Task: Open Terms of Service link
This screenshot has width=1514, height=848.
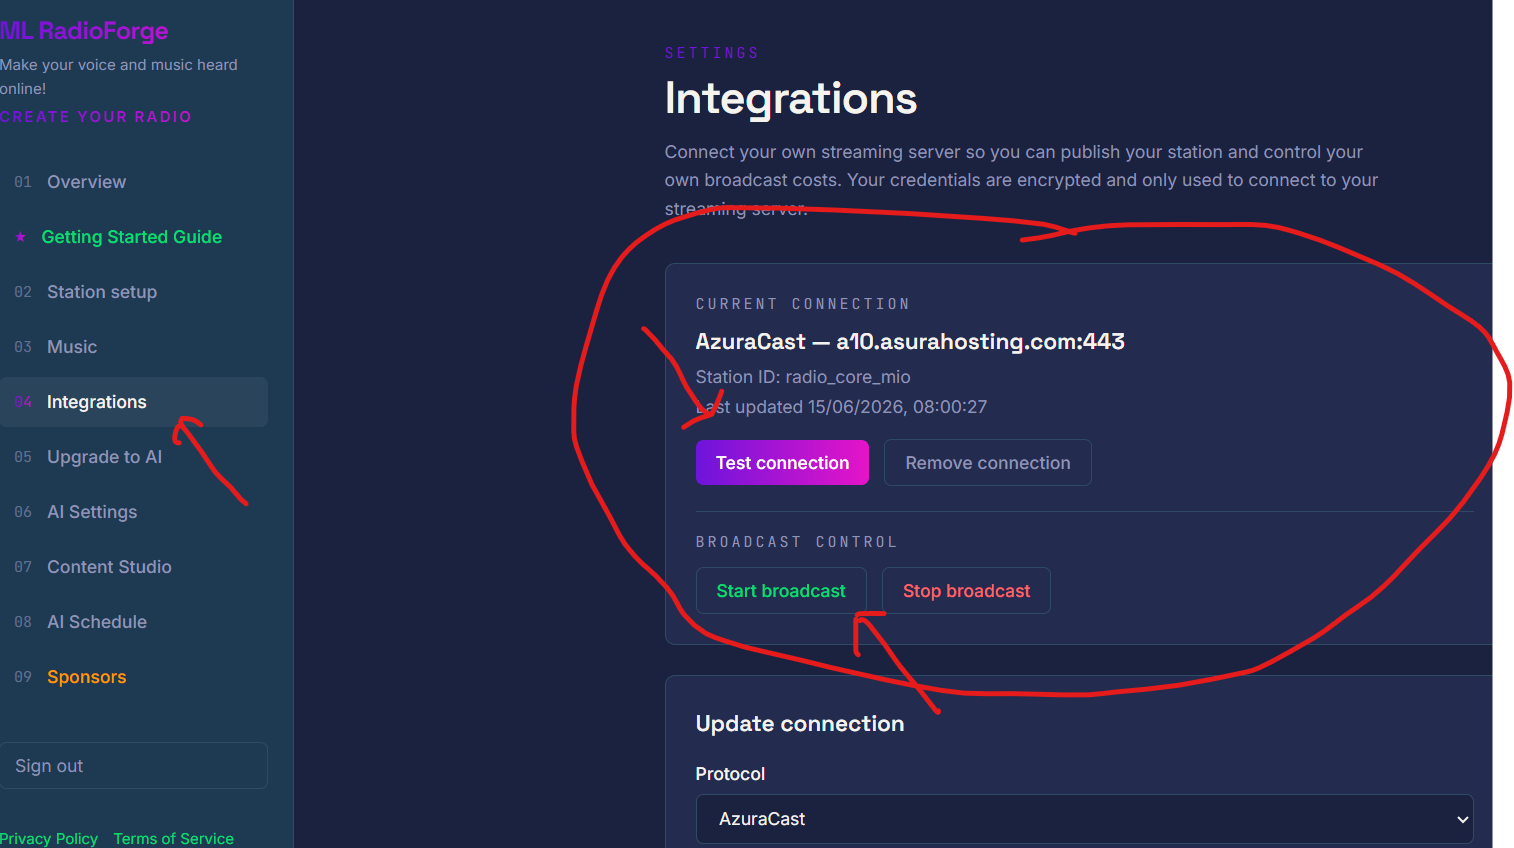Action: coord(174,838)
